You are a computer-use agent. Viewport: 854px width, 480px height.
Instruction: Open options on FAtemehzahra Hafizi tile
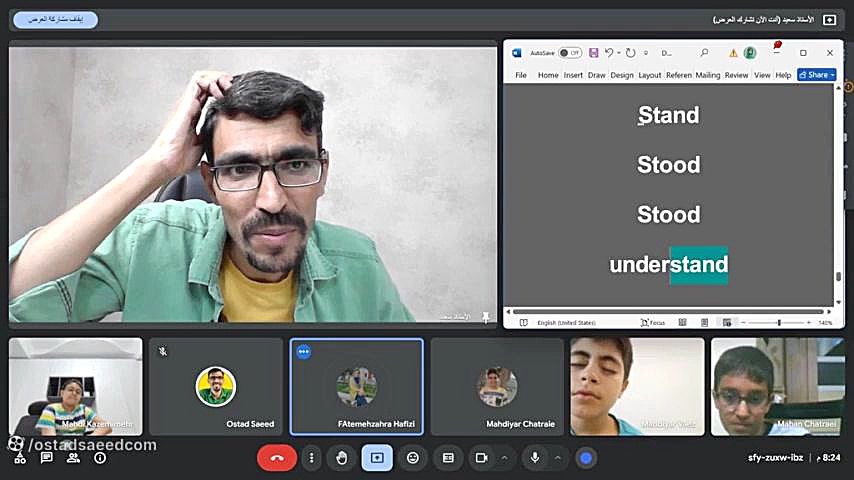click(304, 352)
